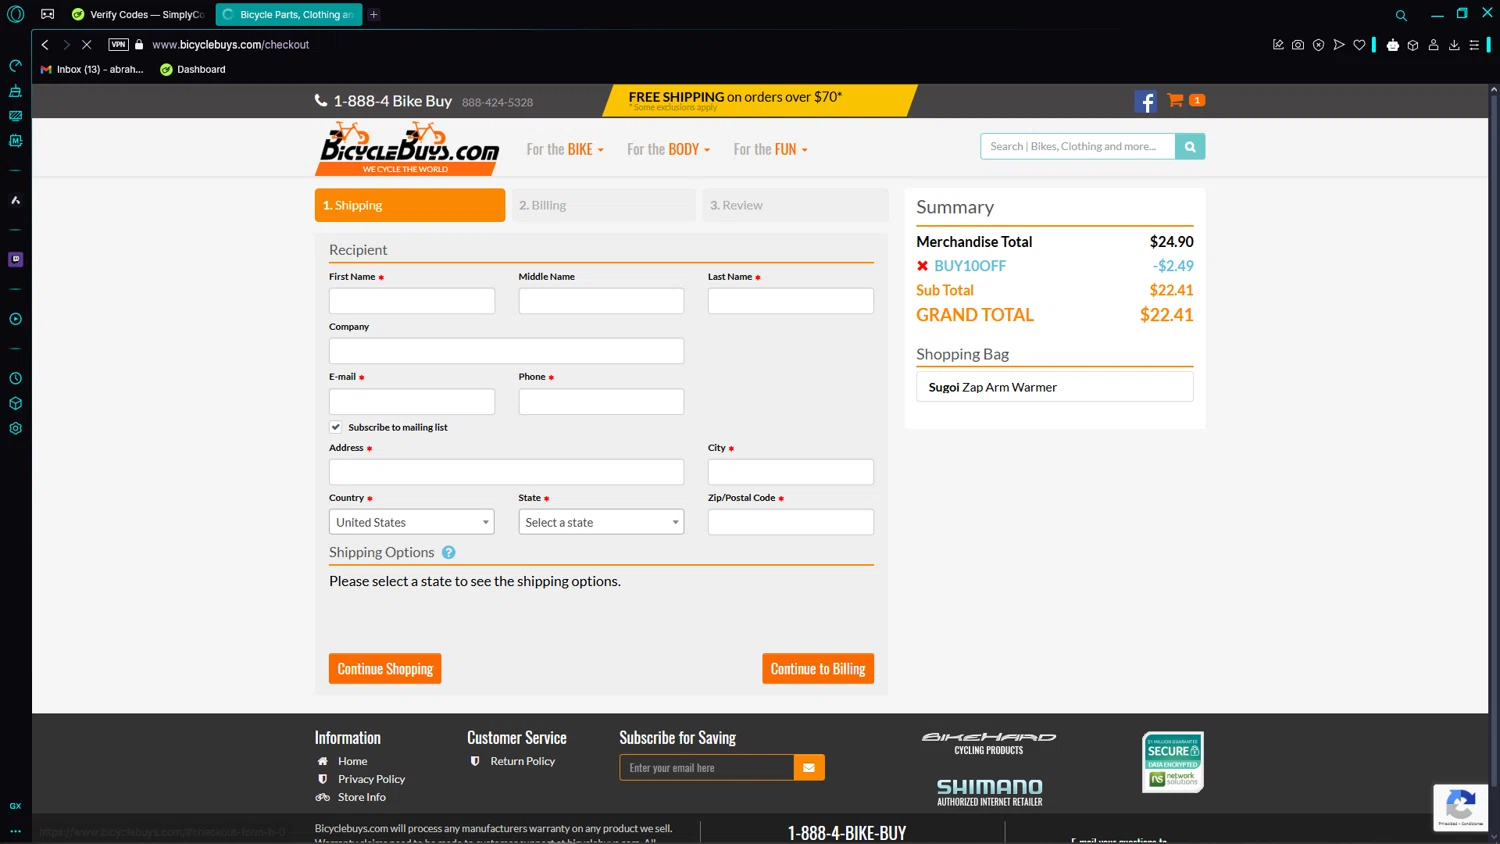This screenshot has width=1500, height=844.
Task: Open Twitch icon in sidebar
Action: coord(15,259)
